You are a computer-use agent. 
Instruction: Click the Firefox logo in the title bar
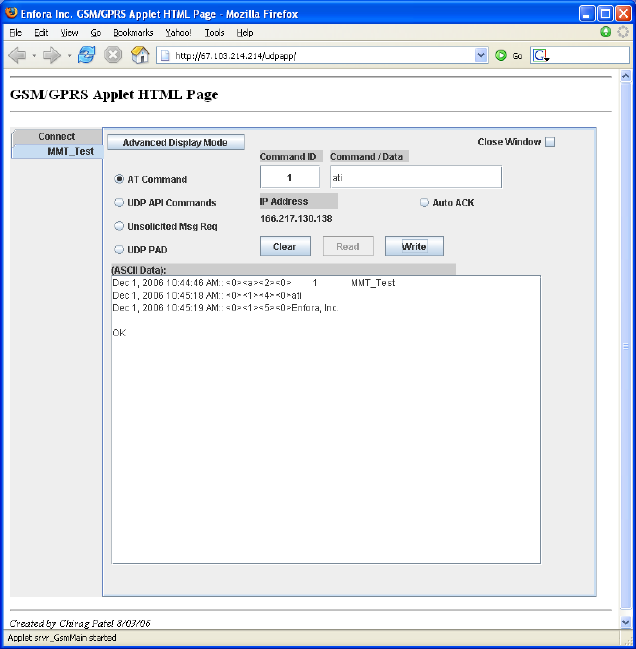(x=11, y=13)
